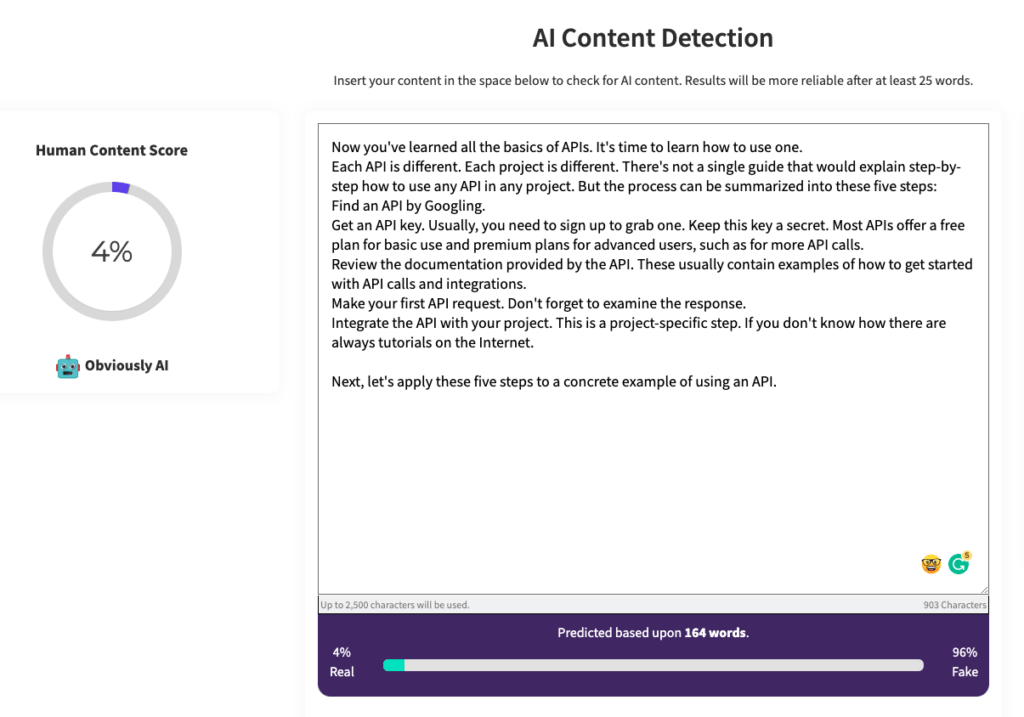The height and width of the screenshot is (717, 1024).
Task: Click the line 'Find an API by Googling.'
Action: click(x=408, y=206)
